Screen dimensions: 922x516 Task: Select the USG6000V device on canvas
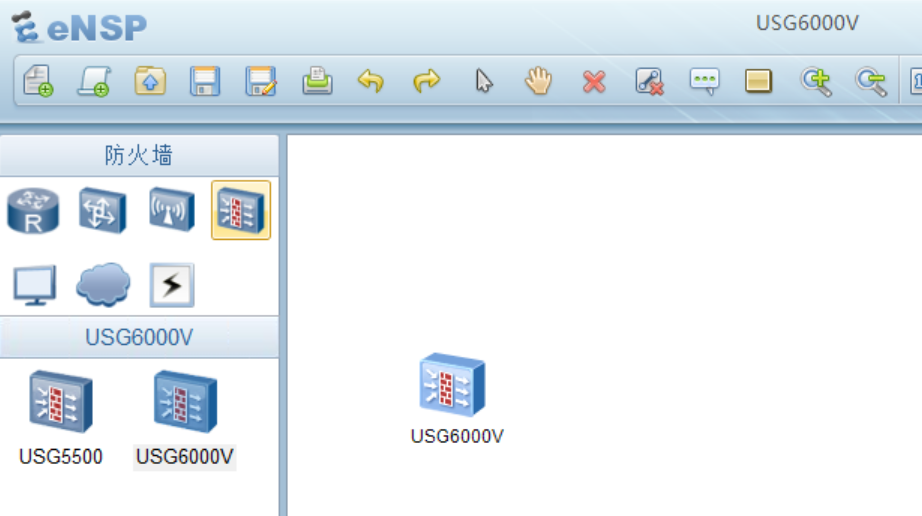[452, 384]
